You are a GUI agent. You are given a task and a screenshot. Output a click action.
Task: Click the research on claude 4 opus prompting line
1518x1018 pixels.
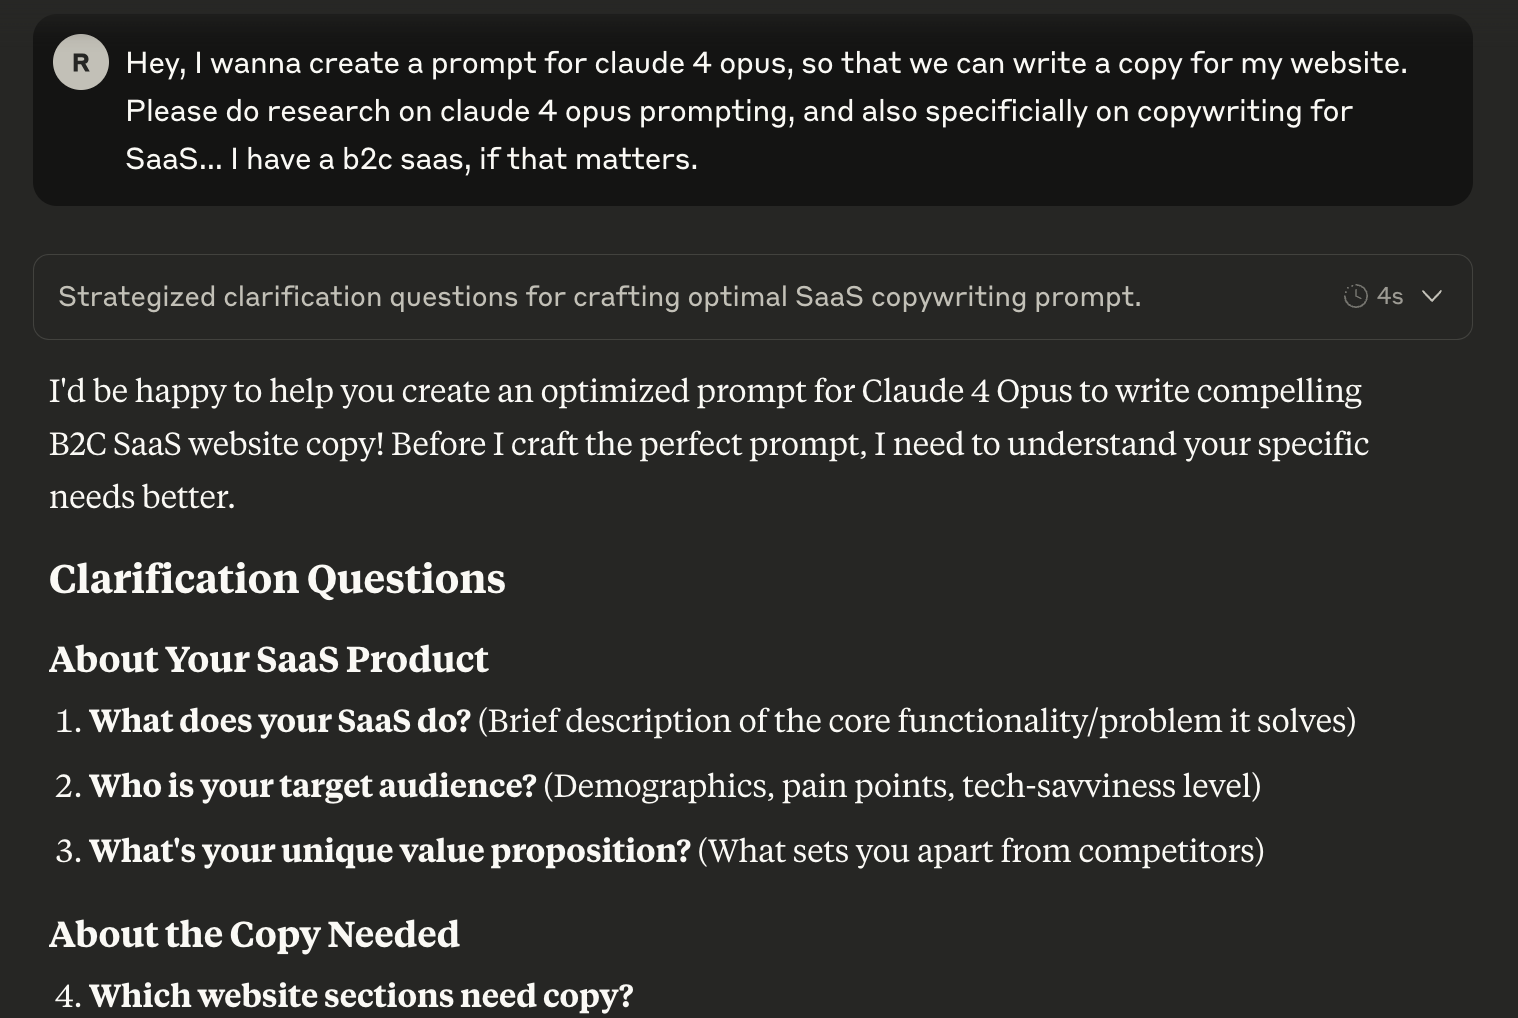click(x=739, y=111)
